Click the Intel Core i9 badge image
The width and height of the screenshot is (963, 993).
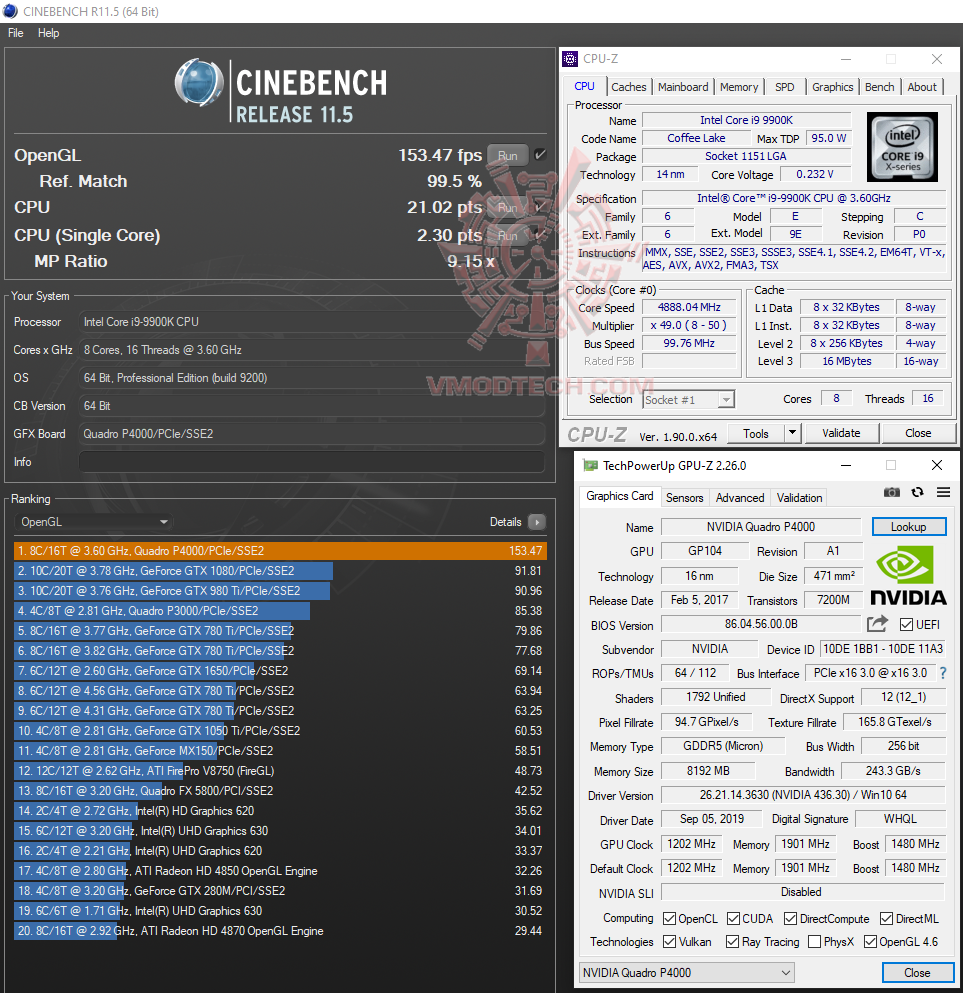coord(902,147)
